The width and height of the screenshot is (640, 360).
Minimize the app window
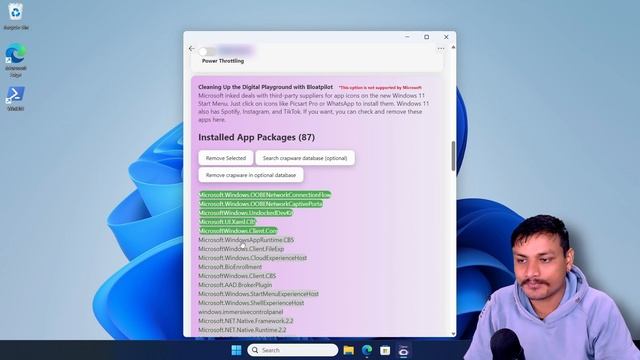click(x=407, y=37)
